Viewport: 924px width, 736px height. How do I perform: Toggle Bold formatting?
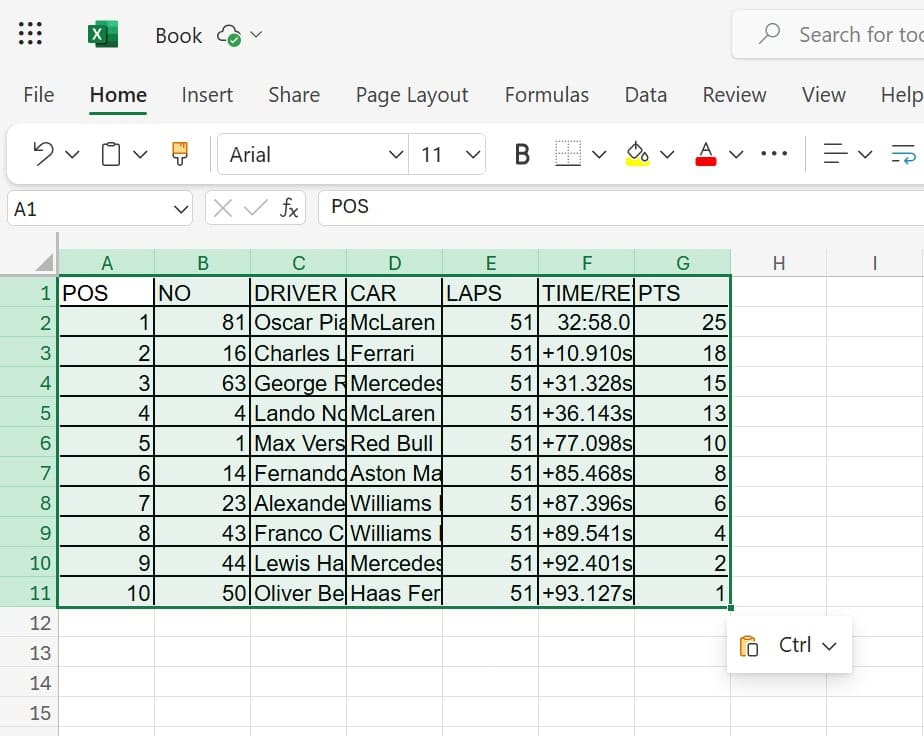click(x=521, y=154)
